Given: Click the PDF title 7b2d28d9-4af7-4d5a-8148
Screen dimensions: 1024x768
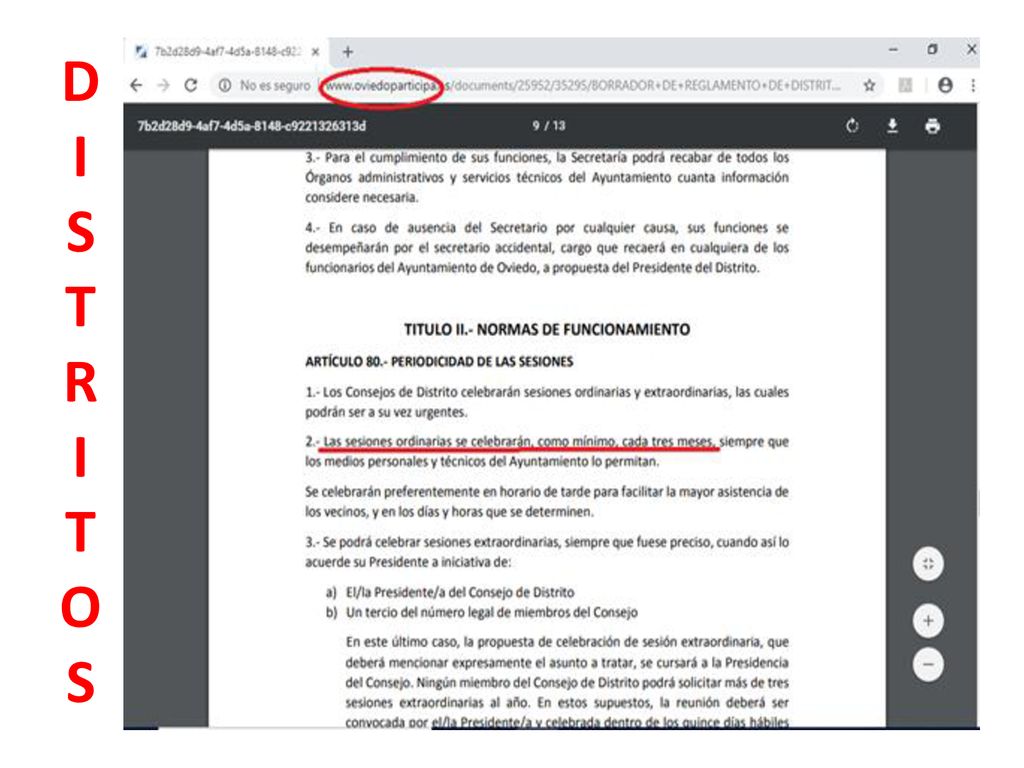Looking at the screenshot, I should point(251,126).
